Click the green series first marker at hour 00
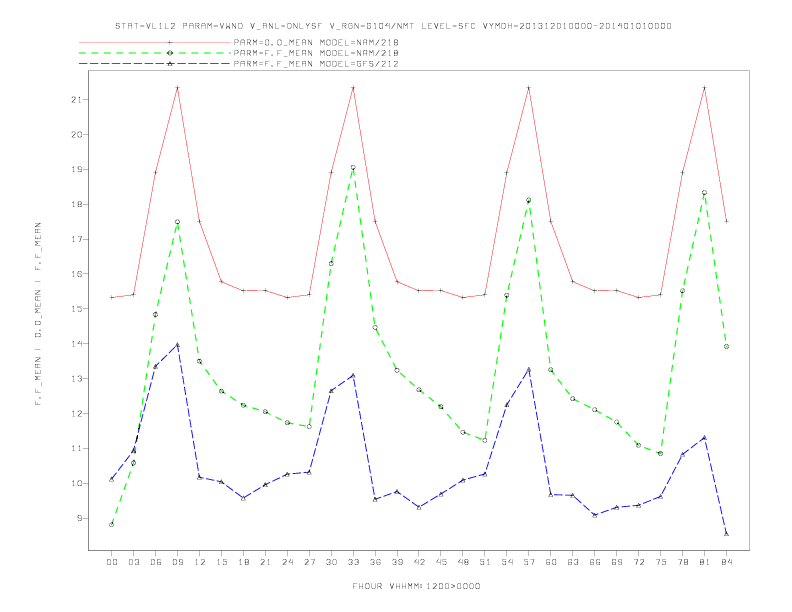This screenshot has height=612, width=792. pos(112,525)
